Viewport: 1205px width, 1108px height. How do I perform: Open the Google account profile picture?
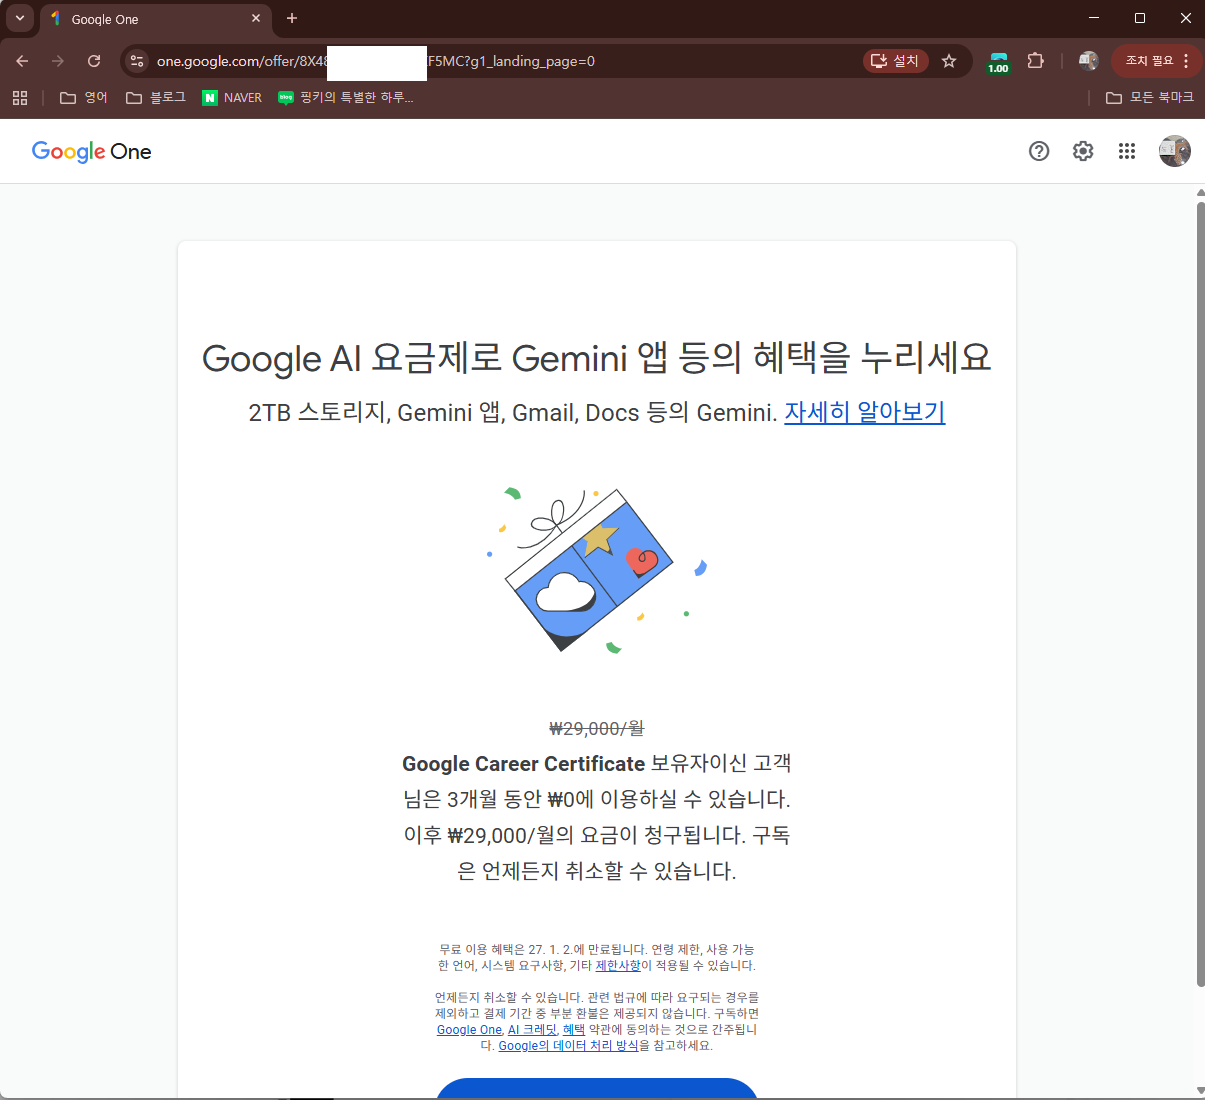1175,151
